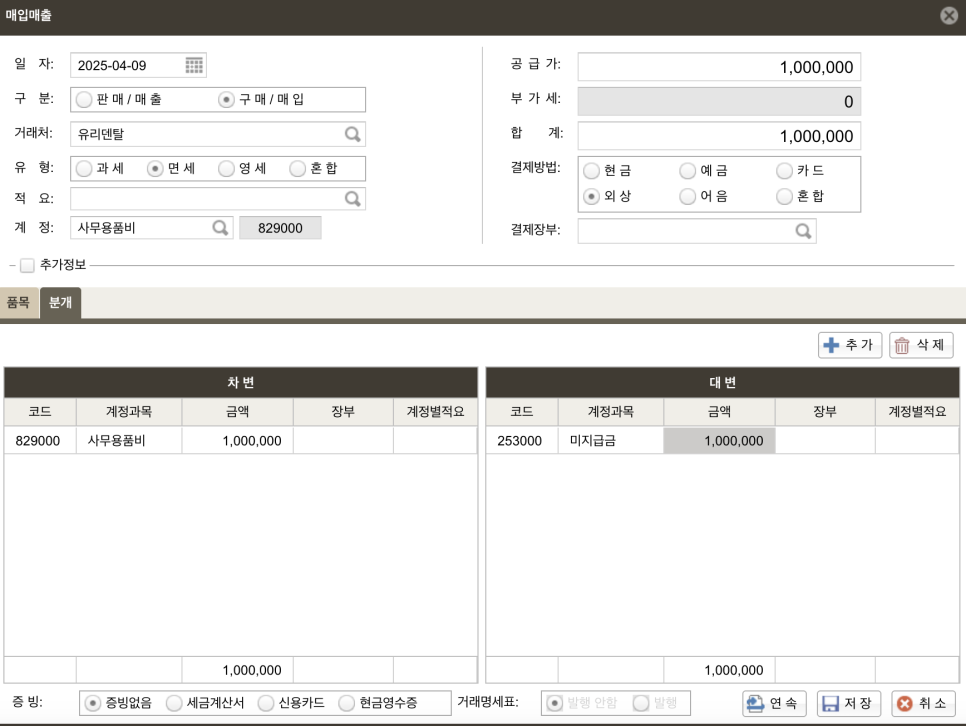Click 대변 장부 column header
Image resolution: width=966 pixels, height=726 pixels.
coord(825,412)
